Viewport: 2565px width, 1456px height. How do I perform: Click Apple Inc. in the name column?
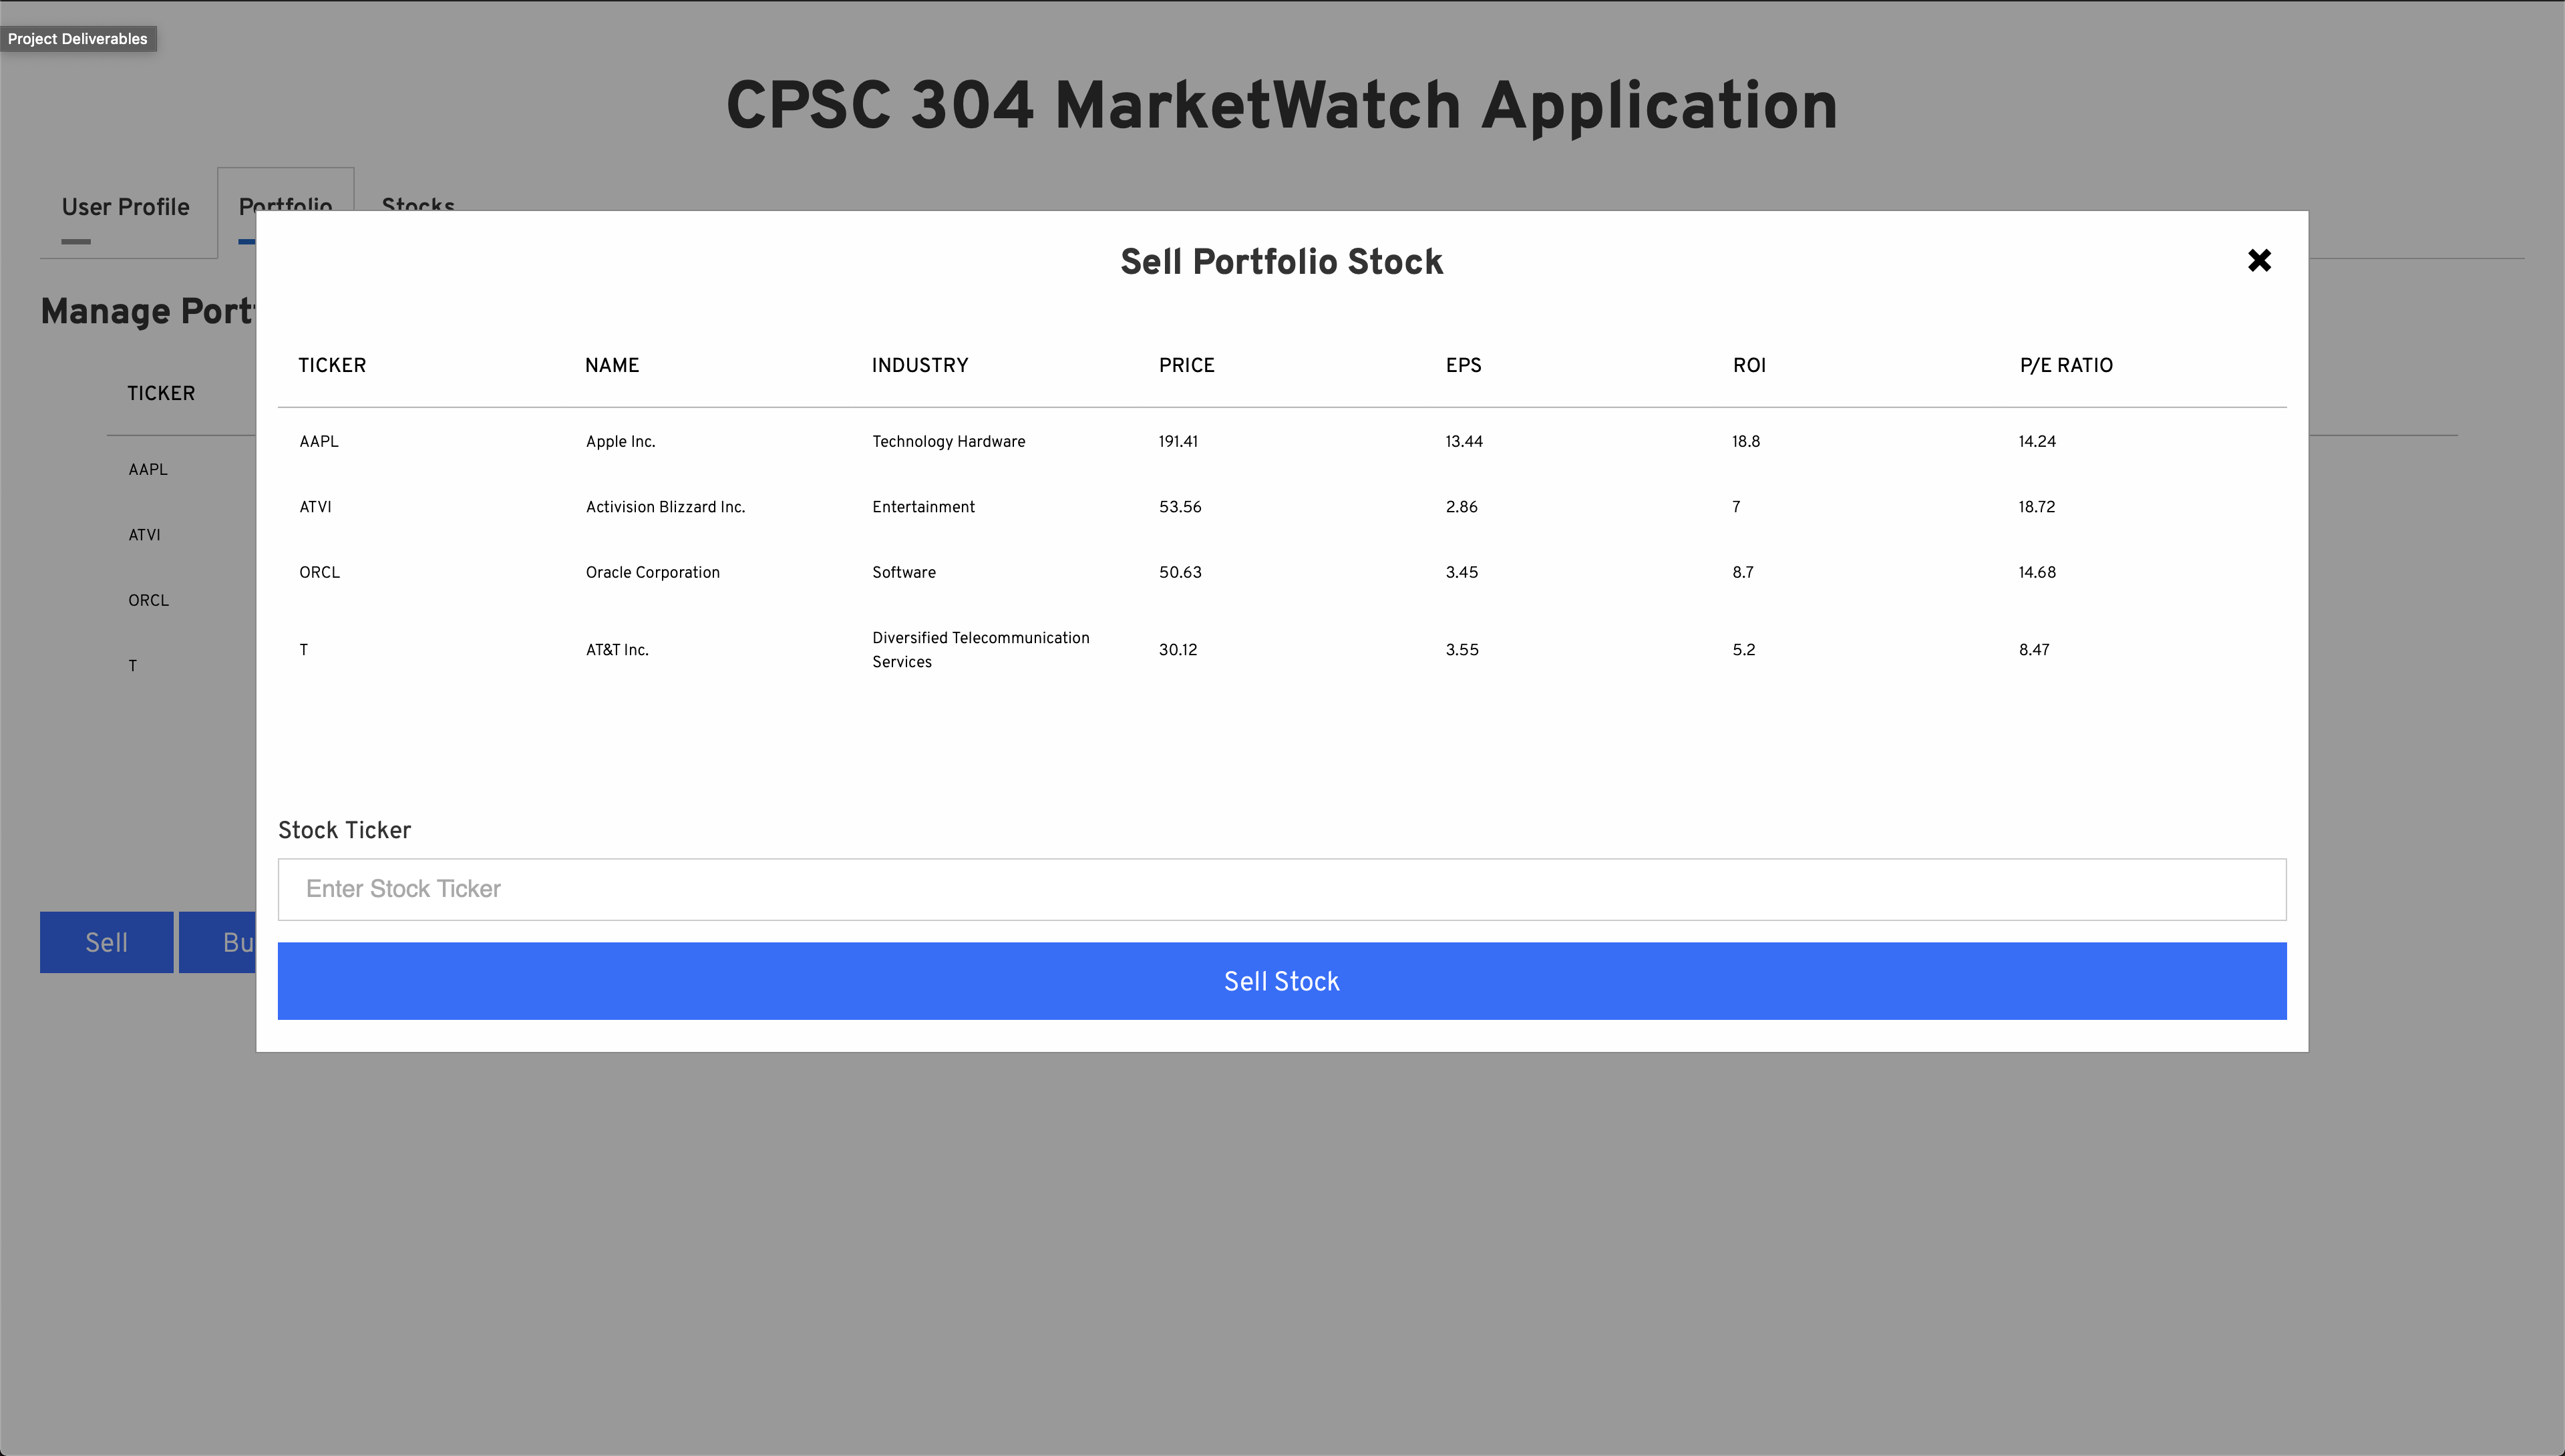click(x=620, y=441)
